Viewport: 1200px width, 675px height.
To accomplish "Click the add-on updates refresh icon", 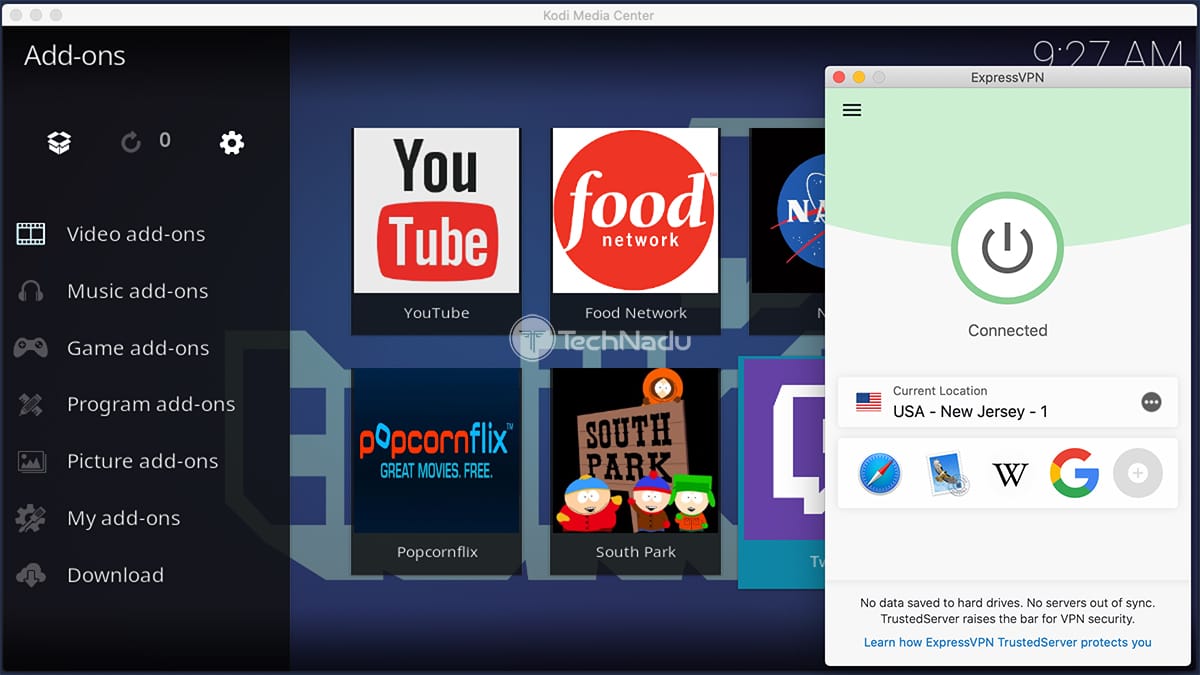I will click(131, 143).
